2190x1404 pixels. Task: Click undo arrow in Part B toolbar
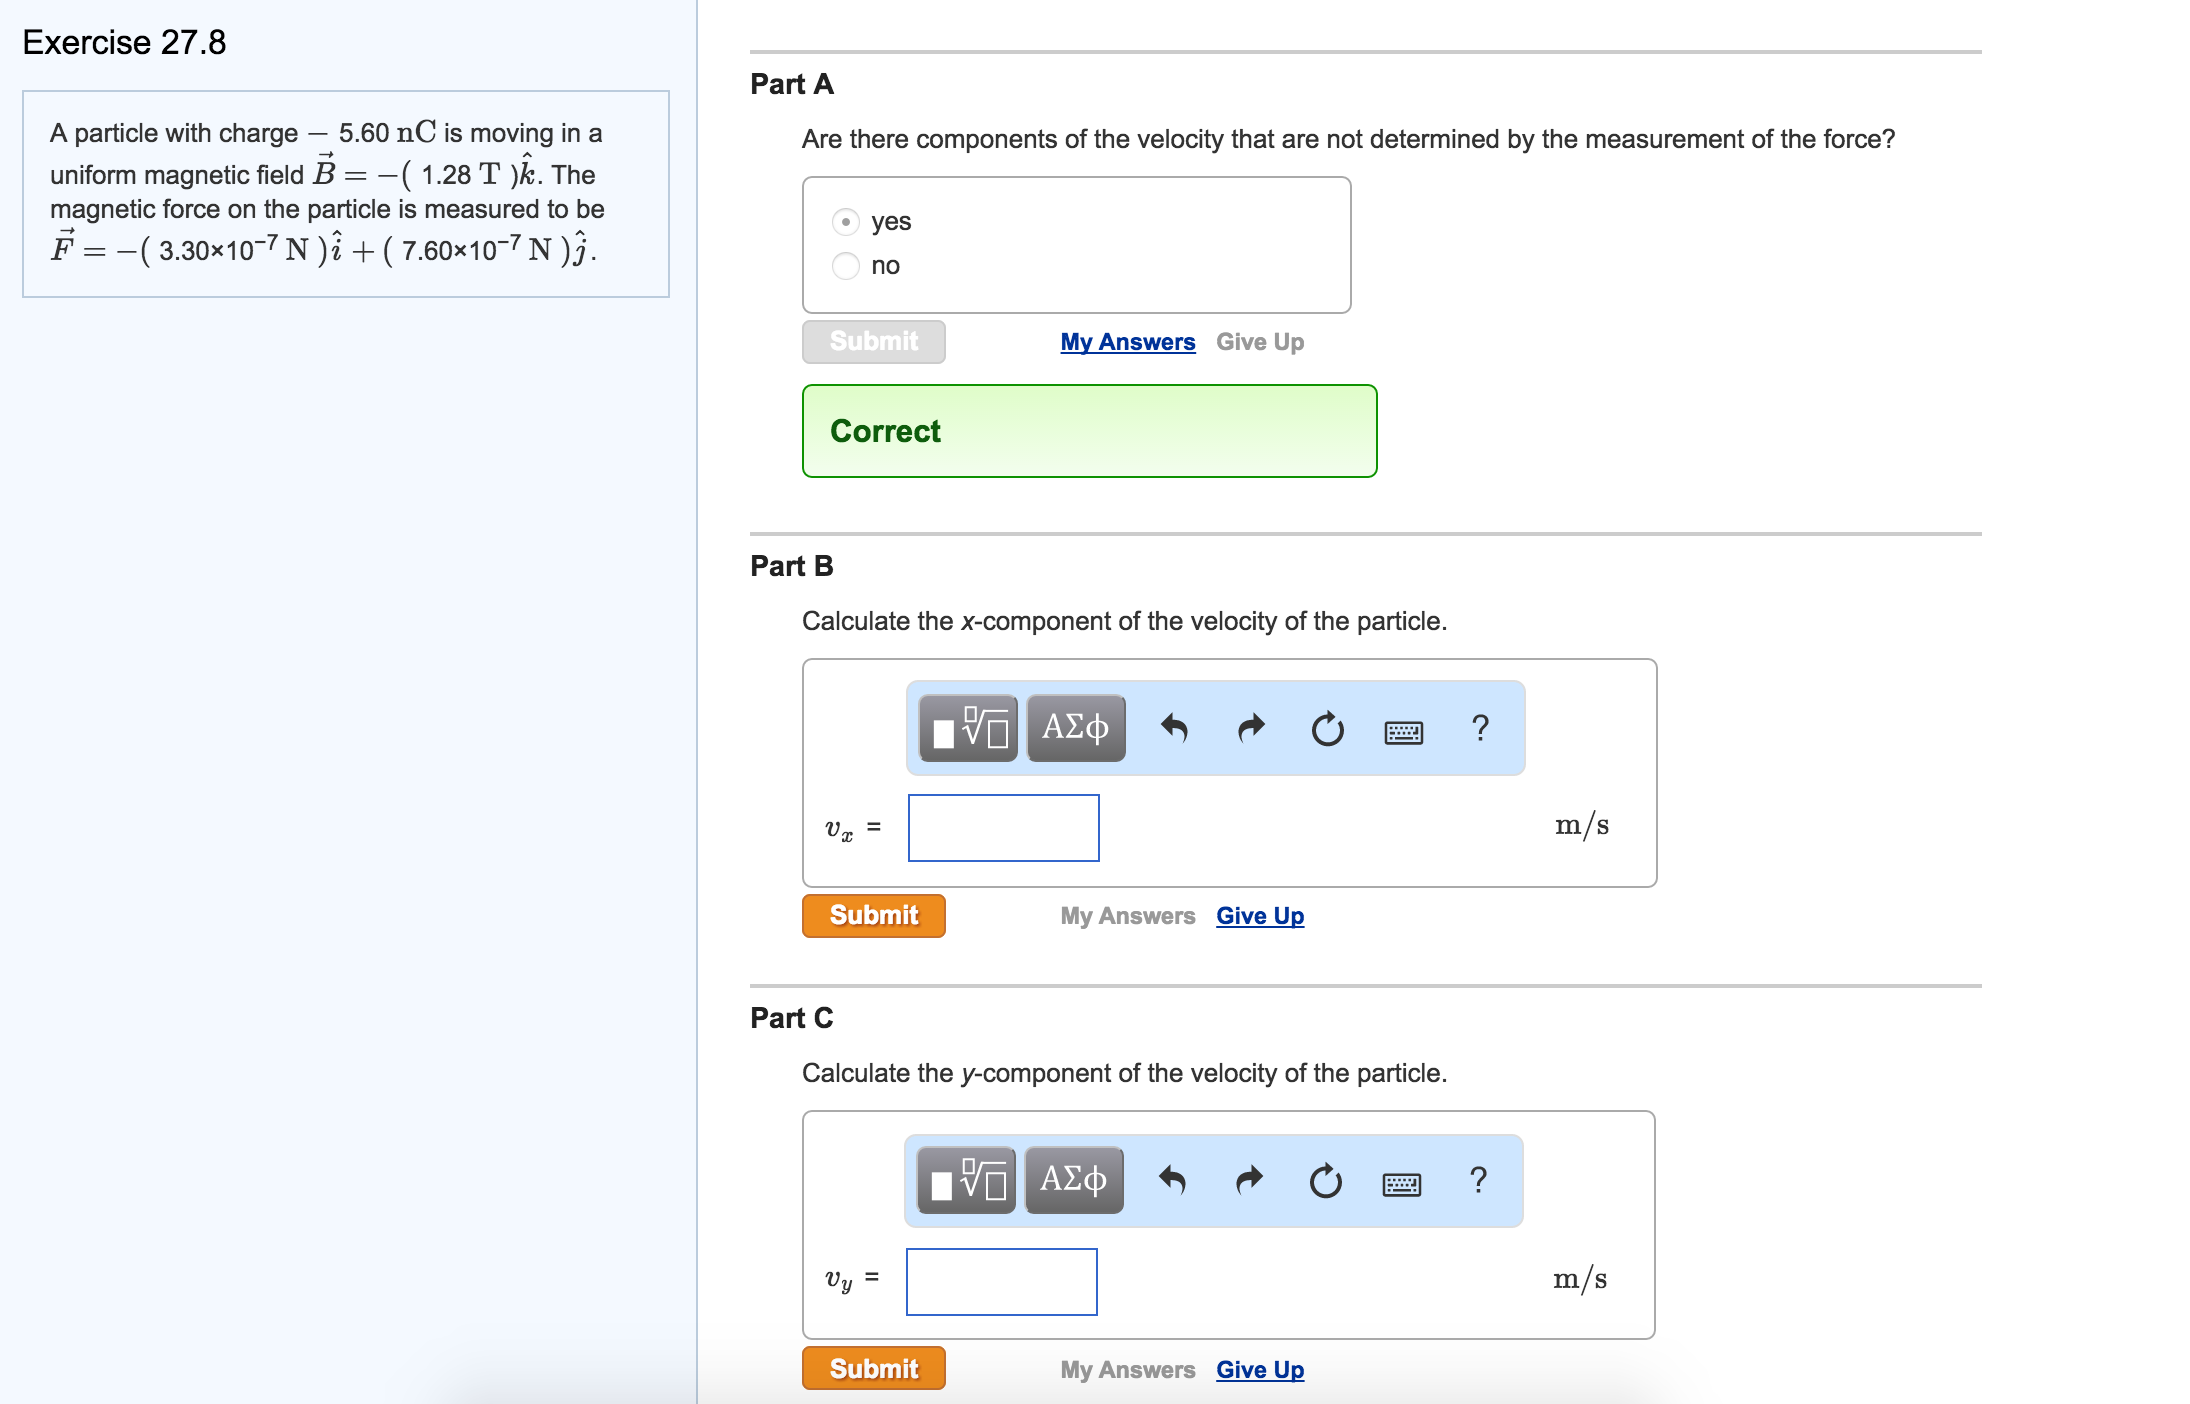1174,728
